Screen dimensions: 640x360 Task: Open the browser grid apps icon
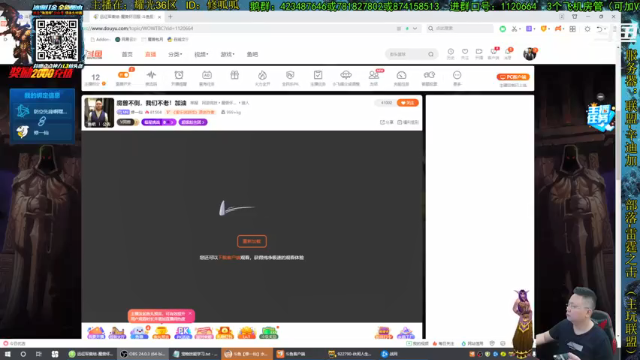click(x=573, y=29)
